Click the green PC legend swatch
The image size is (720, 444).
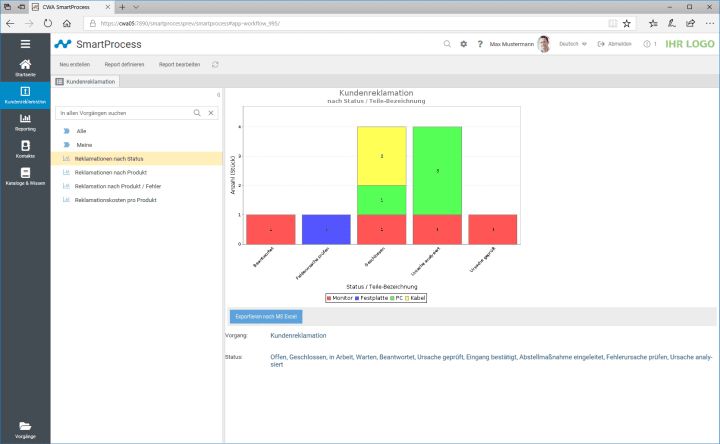tap(392, 298)
